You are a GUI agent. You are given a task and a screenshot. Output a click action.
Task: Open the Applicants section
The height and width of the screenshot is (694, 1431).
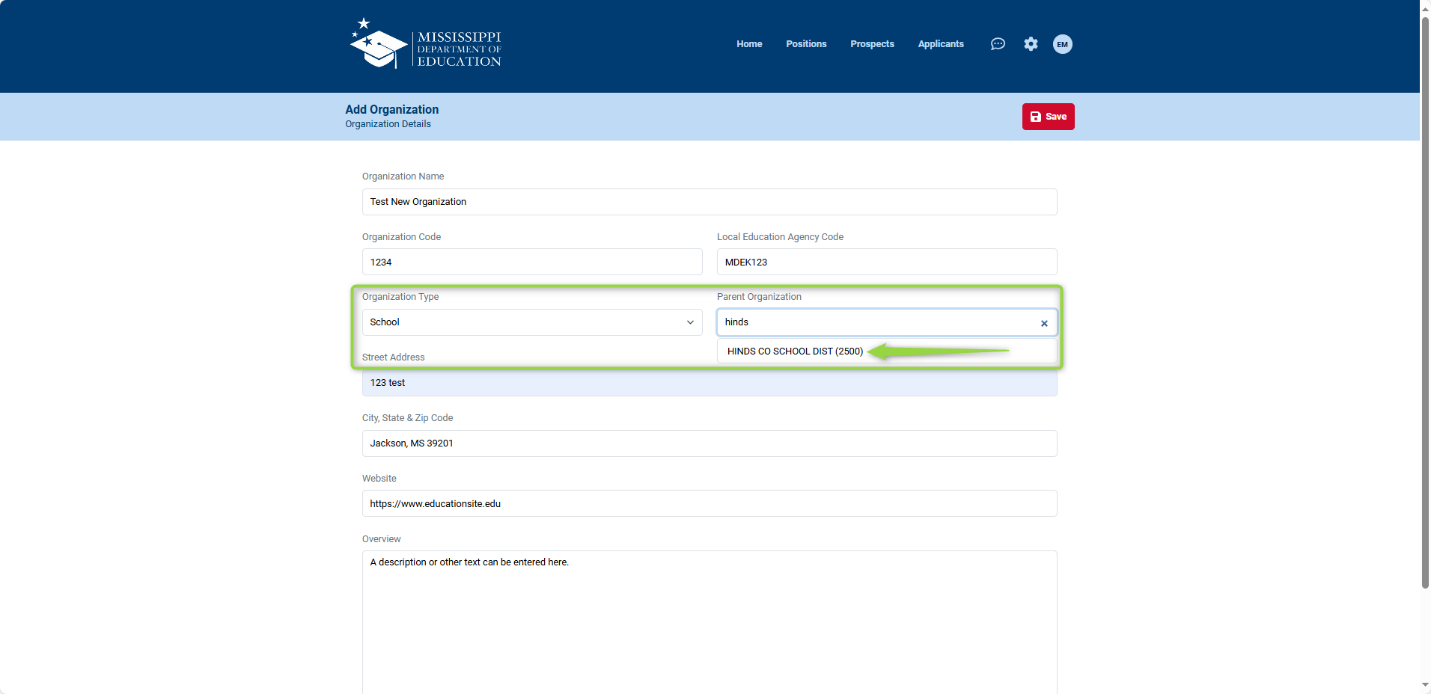pos(940,43)
